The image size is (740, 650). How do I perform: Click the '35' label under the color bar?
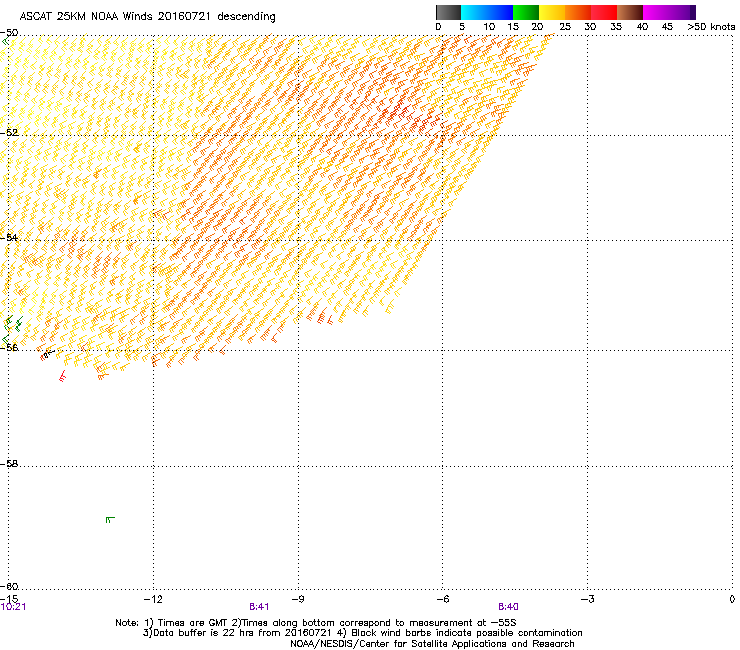616,27
